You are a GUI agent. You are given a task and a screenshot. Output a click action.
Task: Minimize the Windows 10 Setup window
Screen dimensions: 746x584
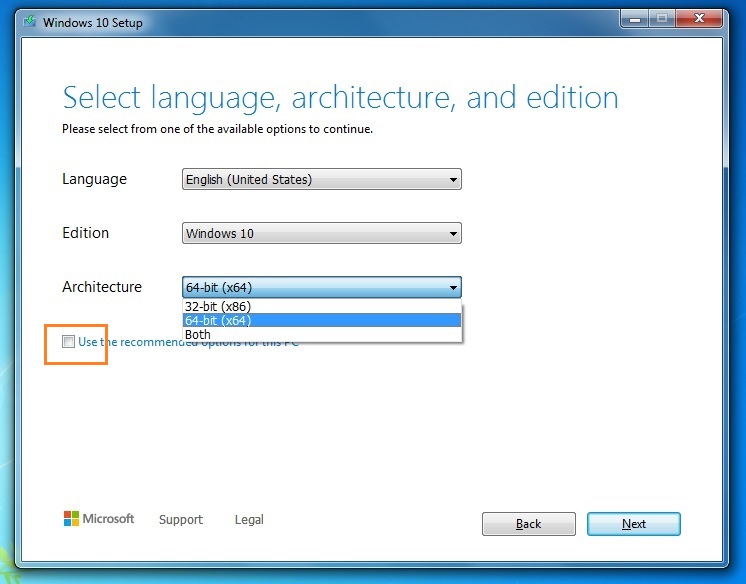[635, 19]
